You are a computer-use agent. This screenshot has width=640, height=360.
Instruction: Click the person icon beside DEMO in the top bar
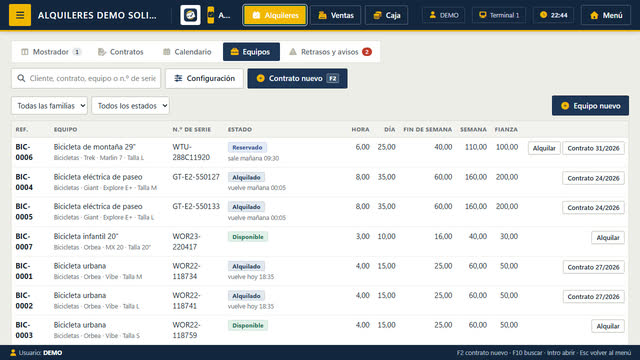tap(433, 15)
